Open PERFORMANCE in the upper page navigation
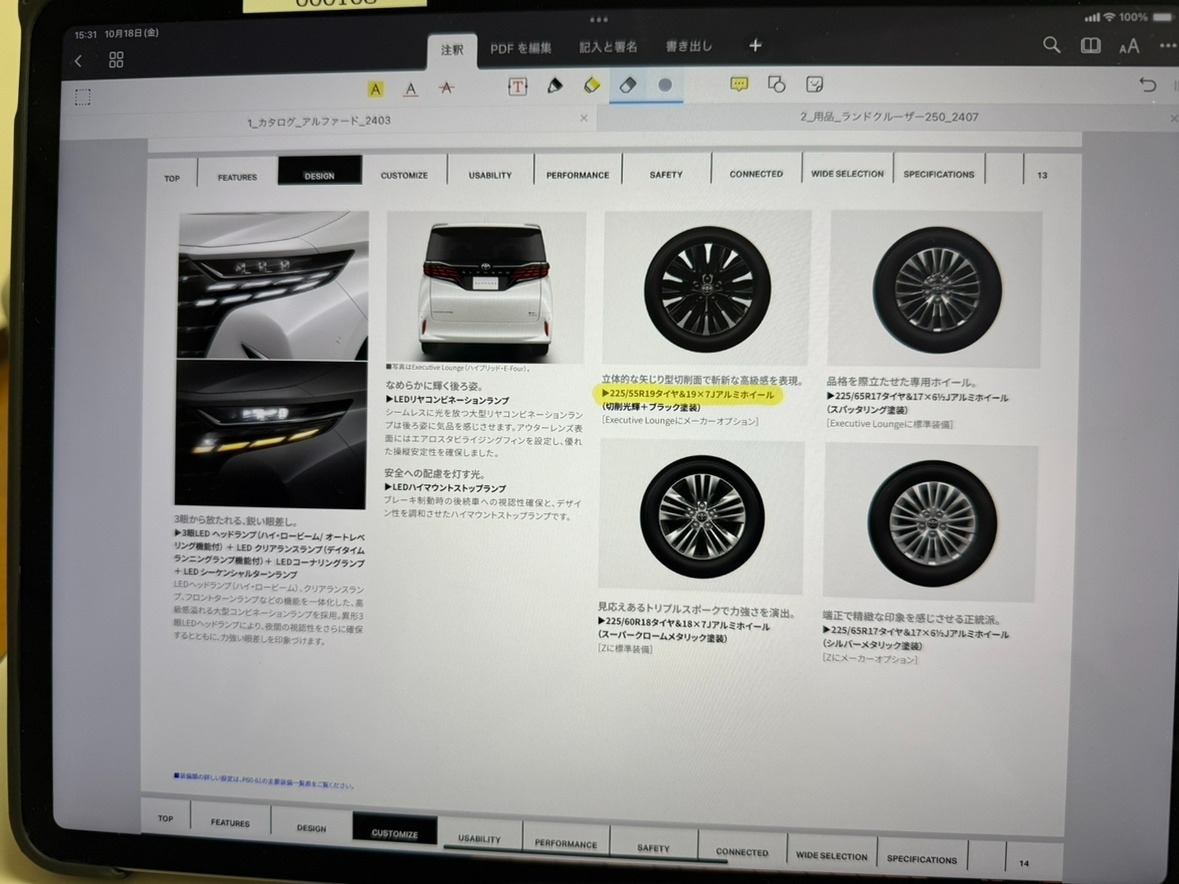Viewport: 1179px width, 884px height. click(577, 174)
